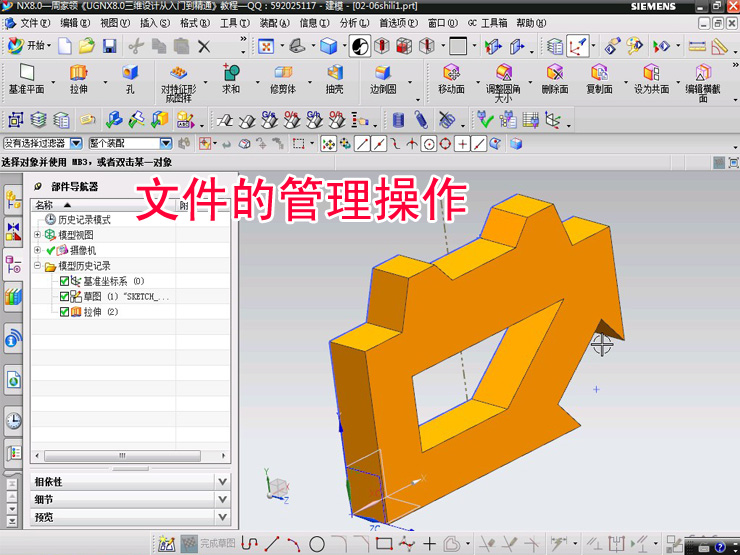Toggle the 草图 (1) SKETCH checkbox
740x555 pixels.
pos(65,297)
